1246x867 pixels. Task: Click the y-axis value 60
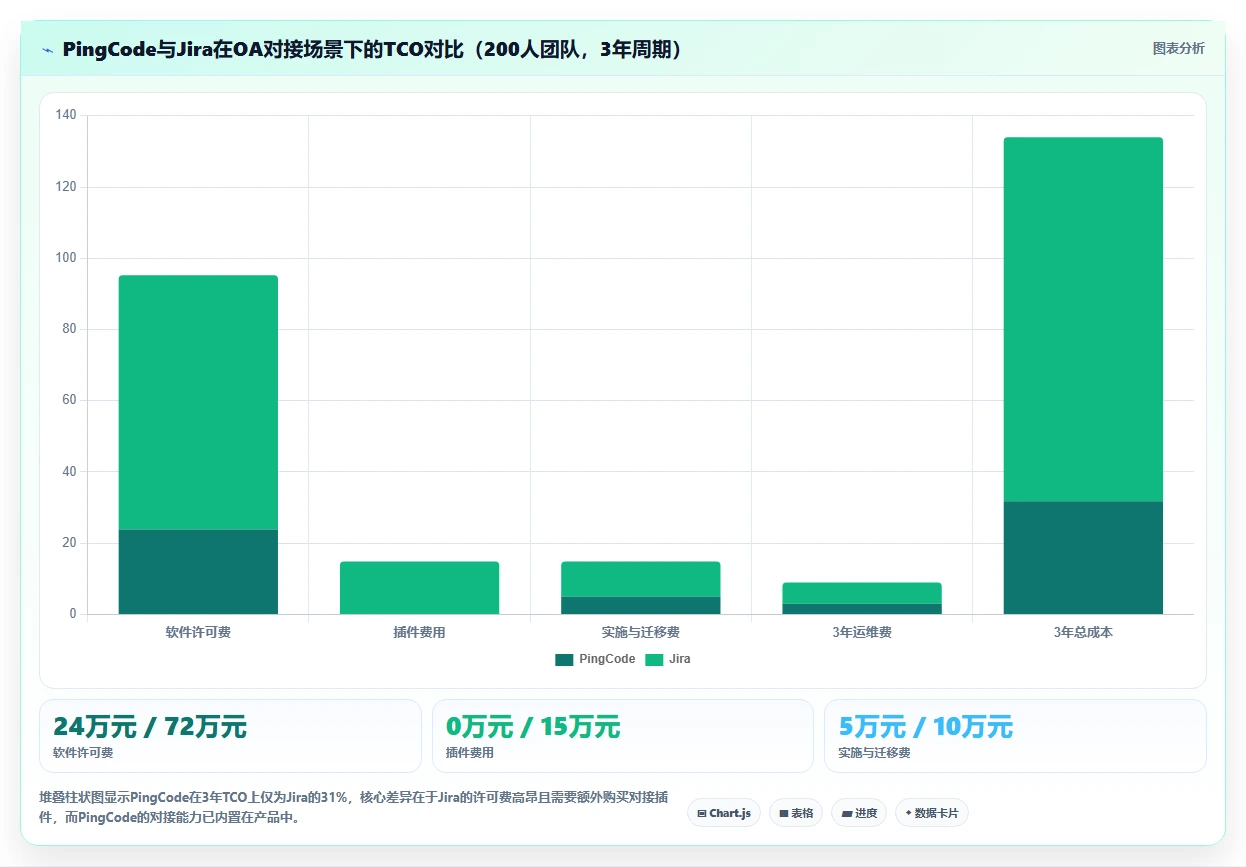tap(68, 401)
